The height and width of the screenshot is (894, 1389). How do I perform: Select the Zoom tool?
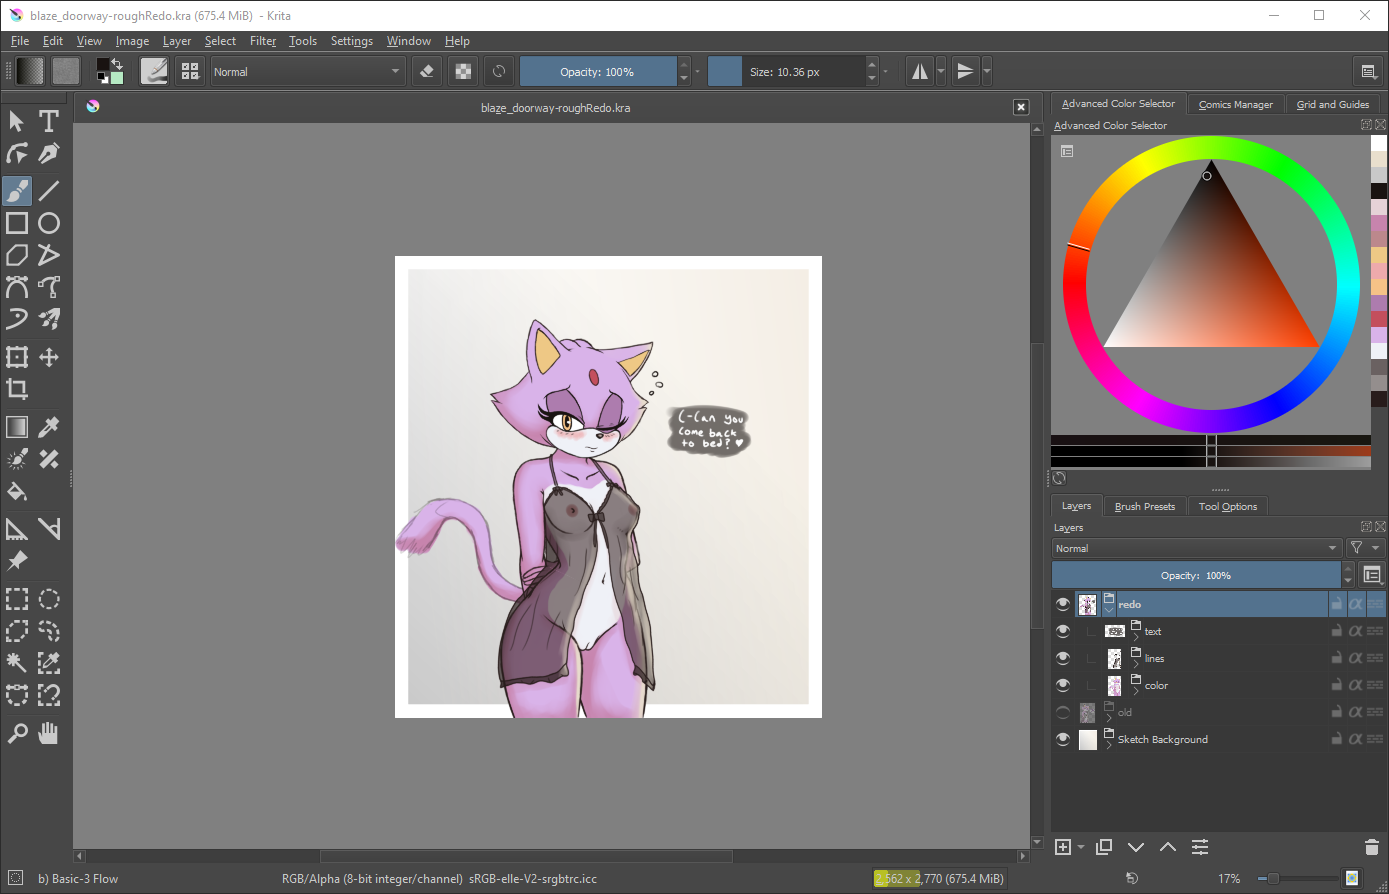coord(17,734)
